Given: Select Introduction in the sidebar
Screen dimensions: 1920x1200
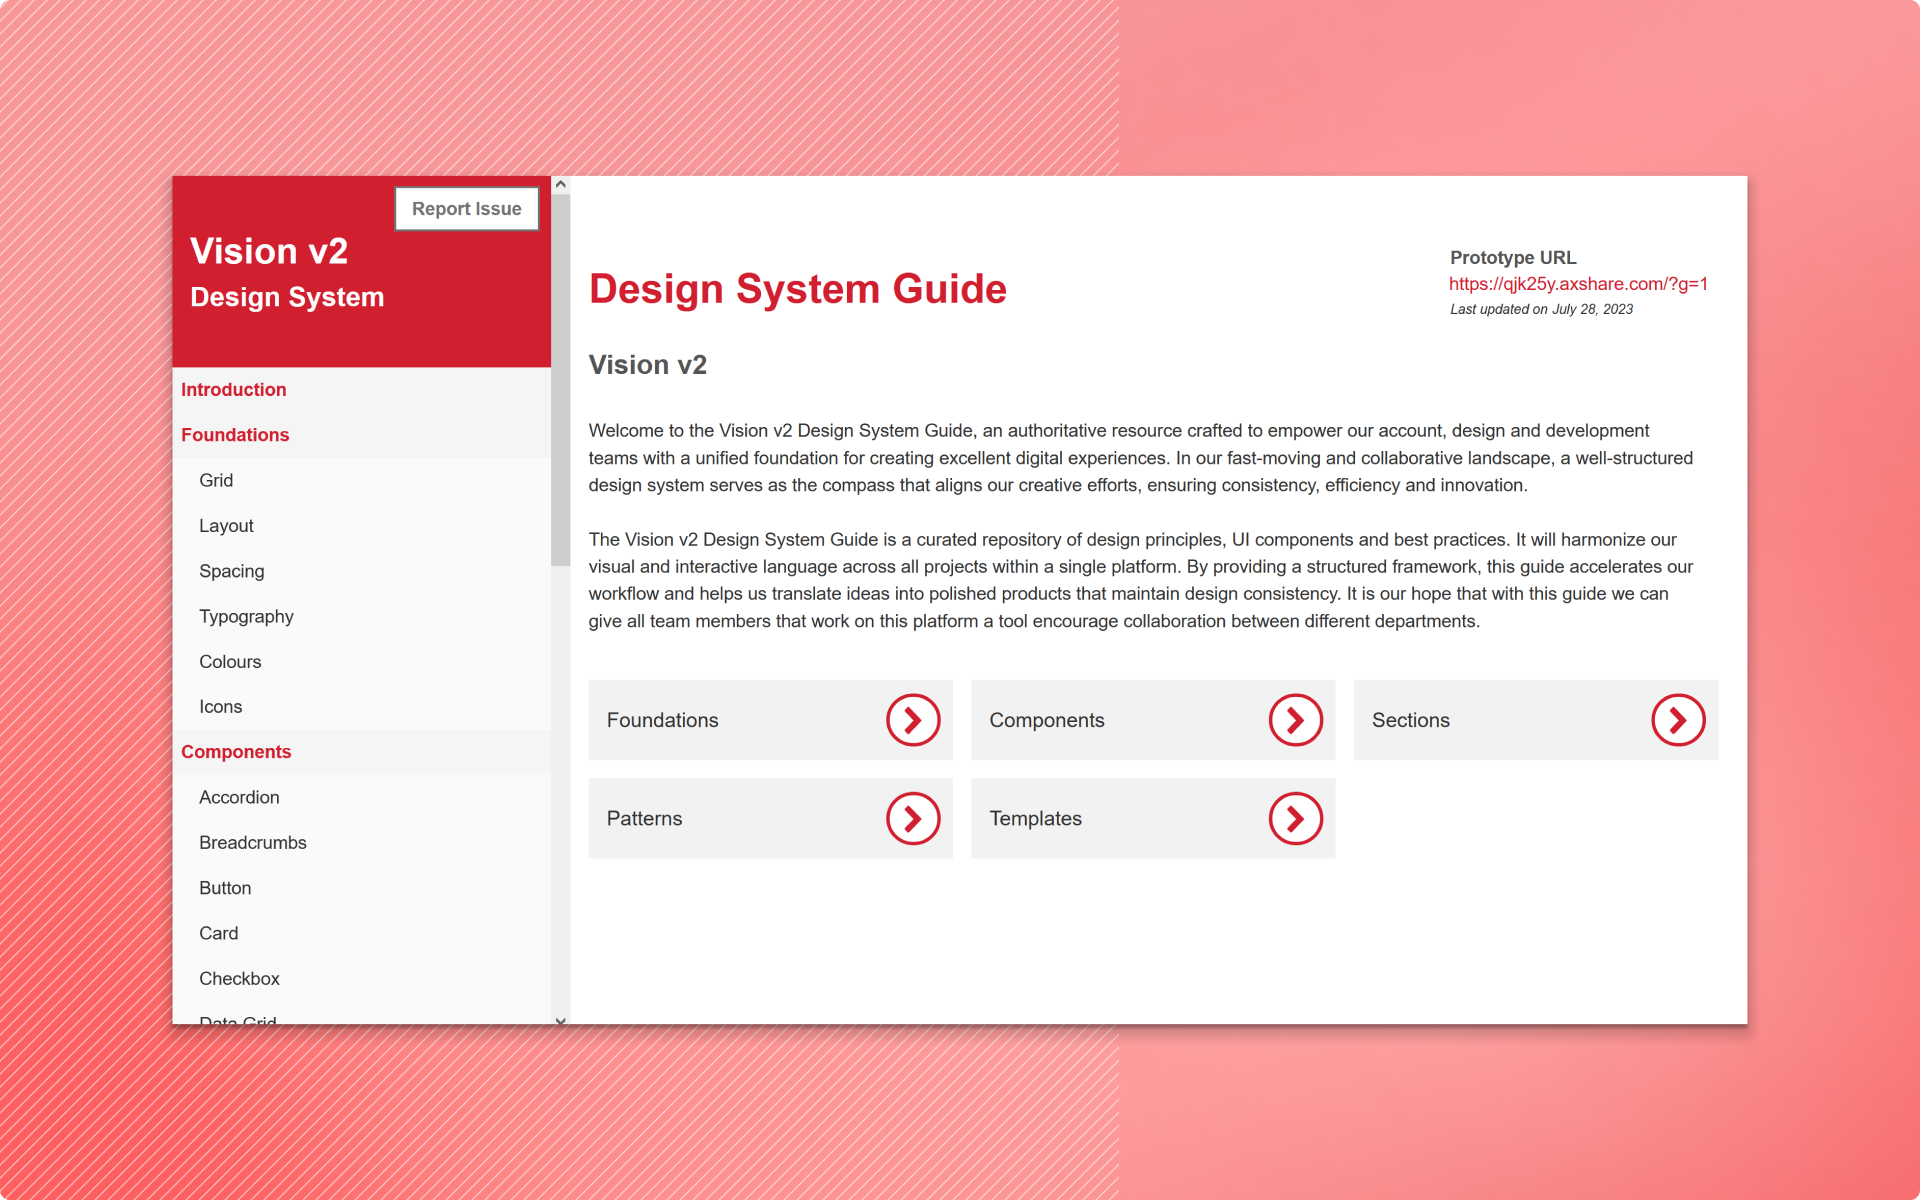Looking at the screenshot, I should click(x=233, y=390).
